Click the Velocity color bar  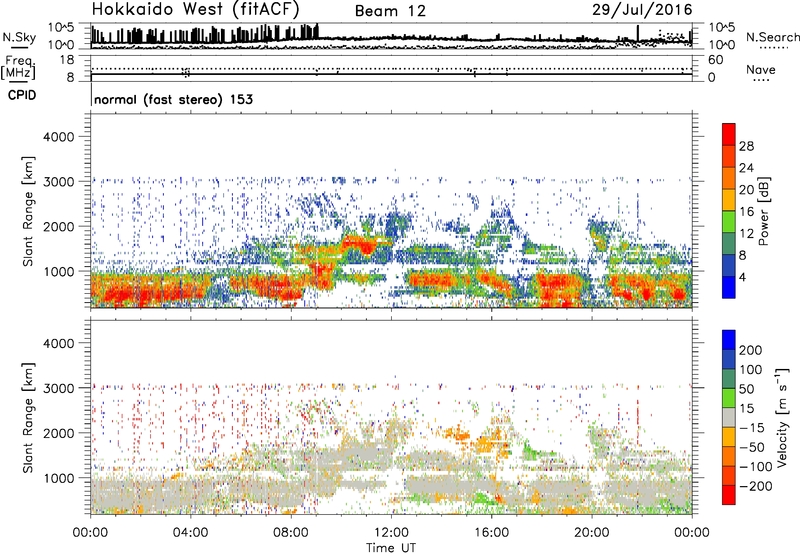point(729,417)
